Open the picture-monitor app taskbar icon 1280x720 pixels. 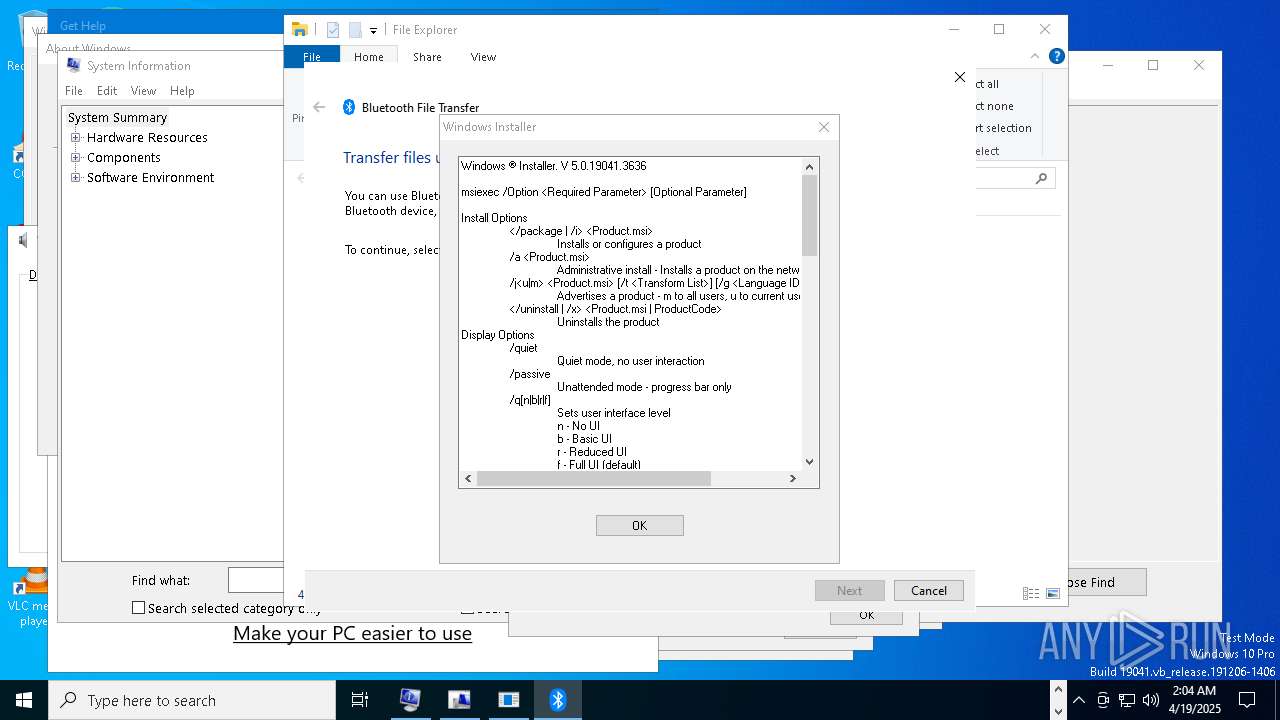click(x=459, y=700)
